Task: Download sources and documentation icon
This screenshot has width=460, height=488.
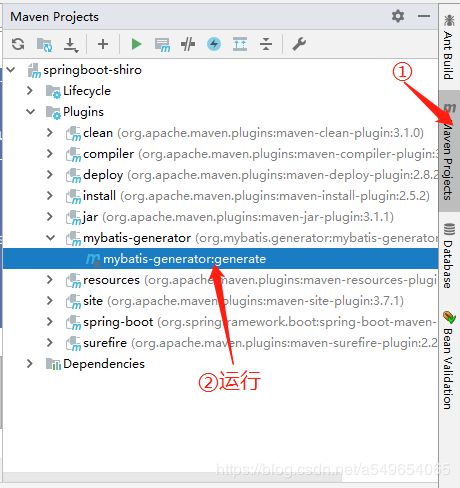Action: click(x=71, y=44)
